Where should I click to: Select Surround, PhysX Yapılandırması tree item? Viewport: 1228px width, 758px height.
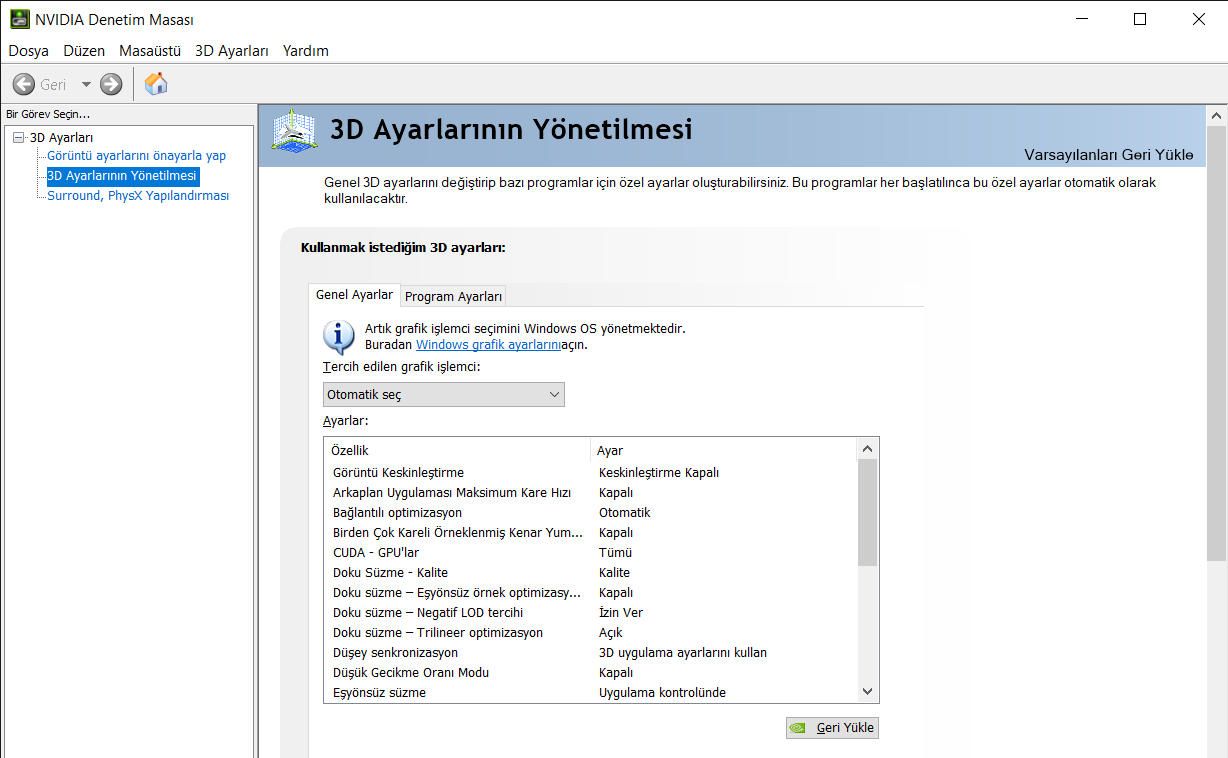click(x=138, y=196)
